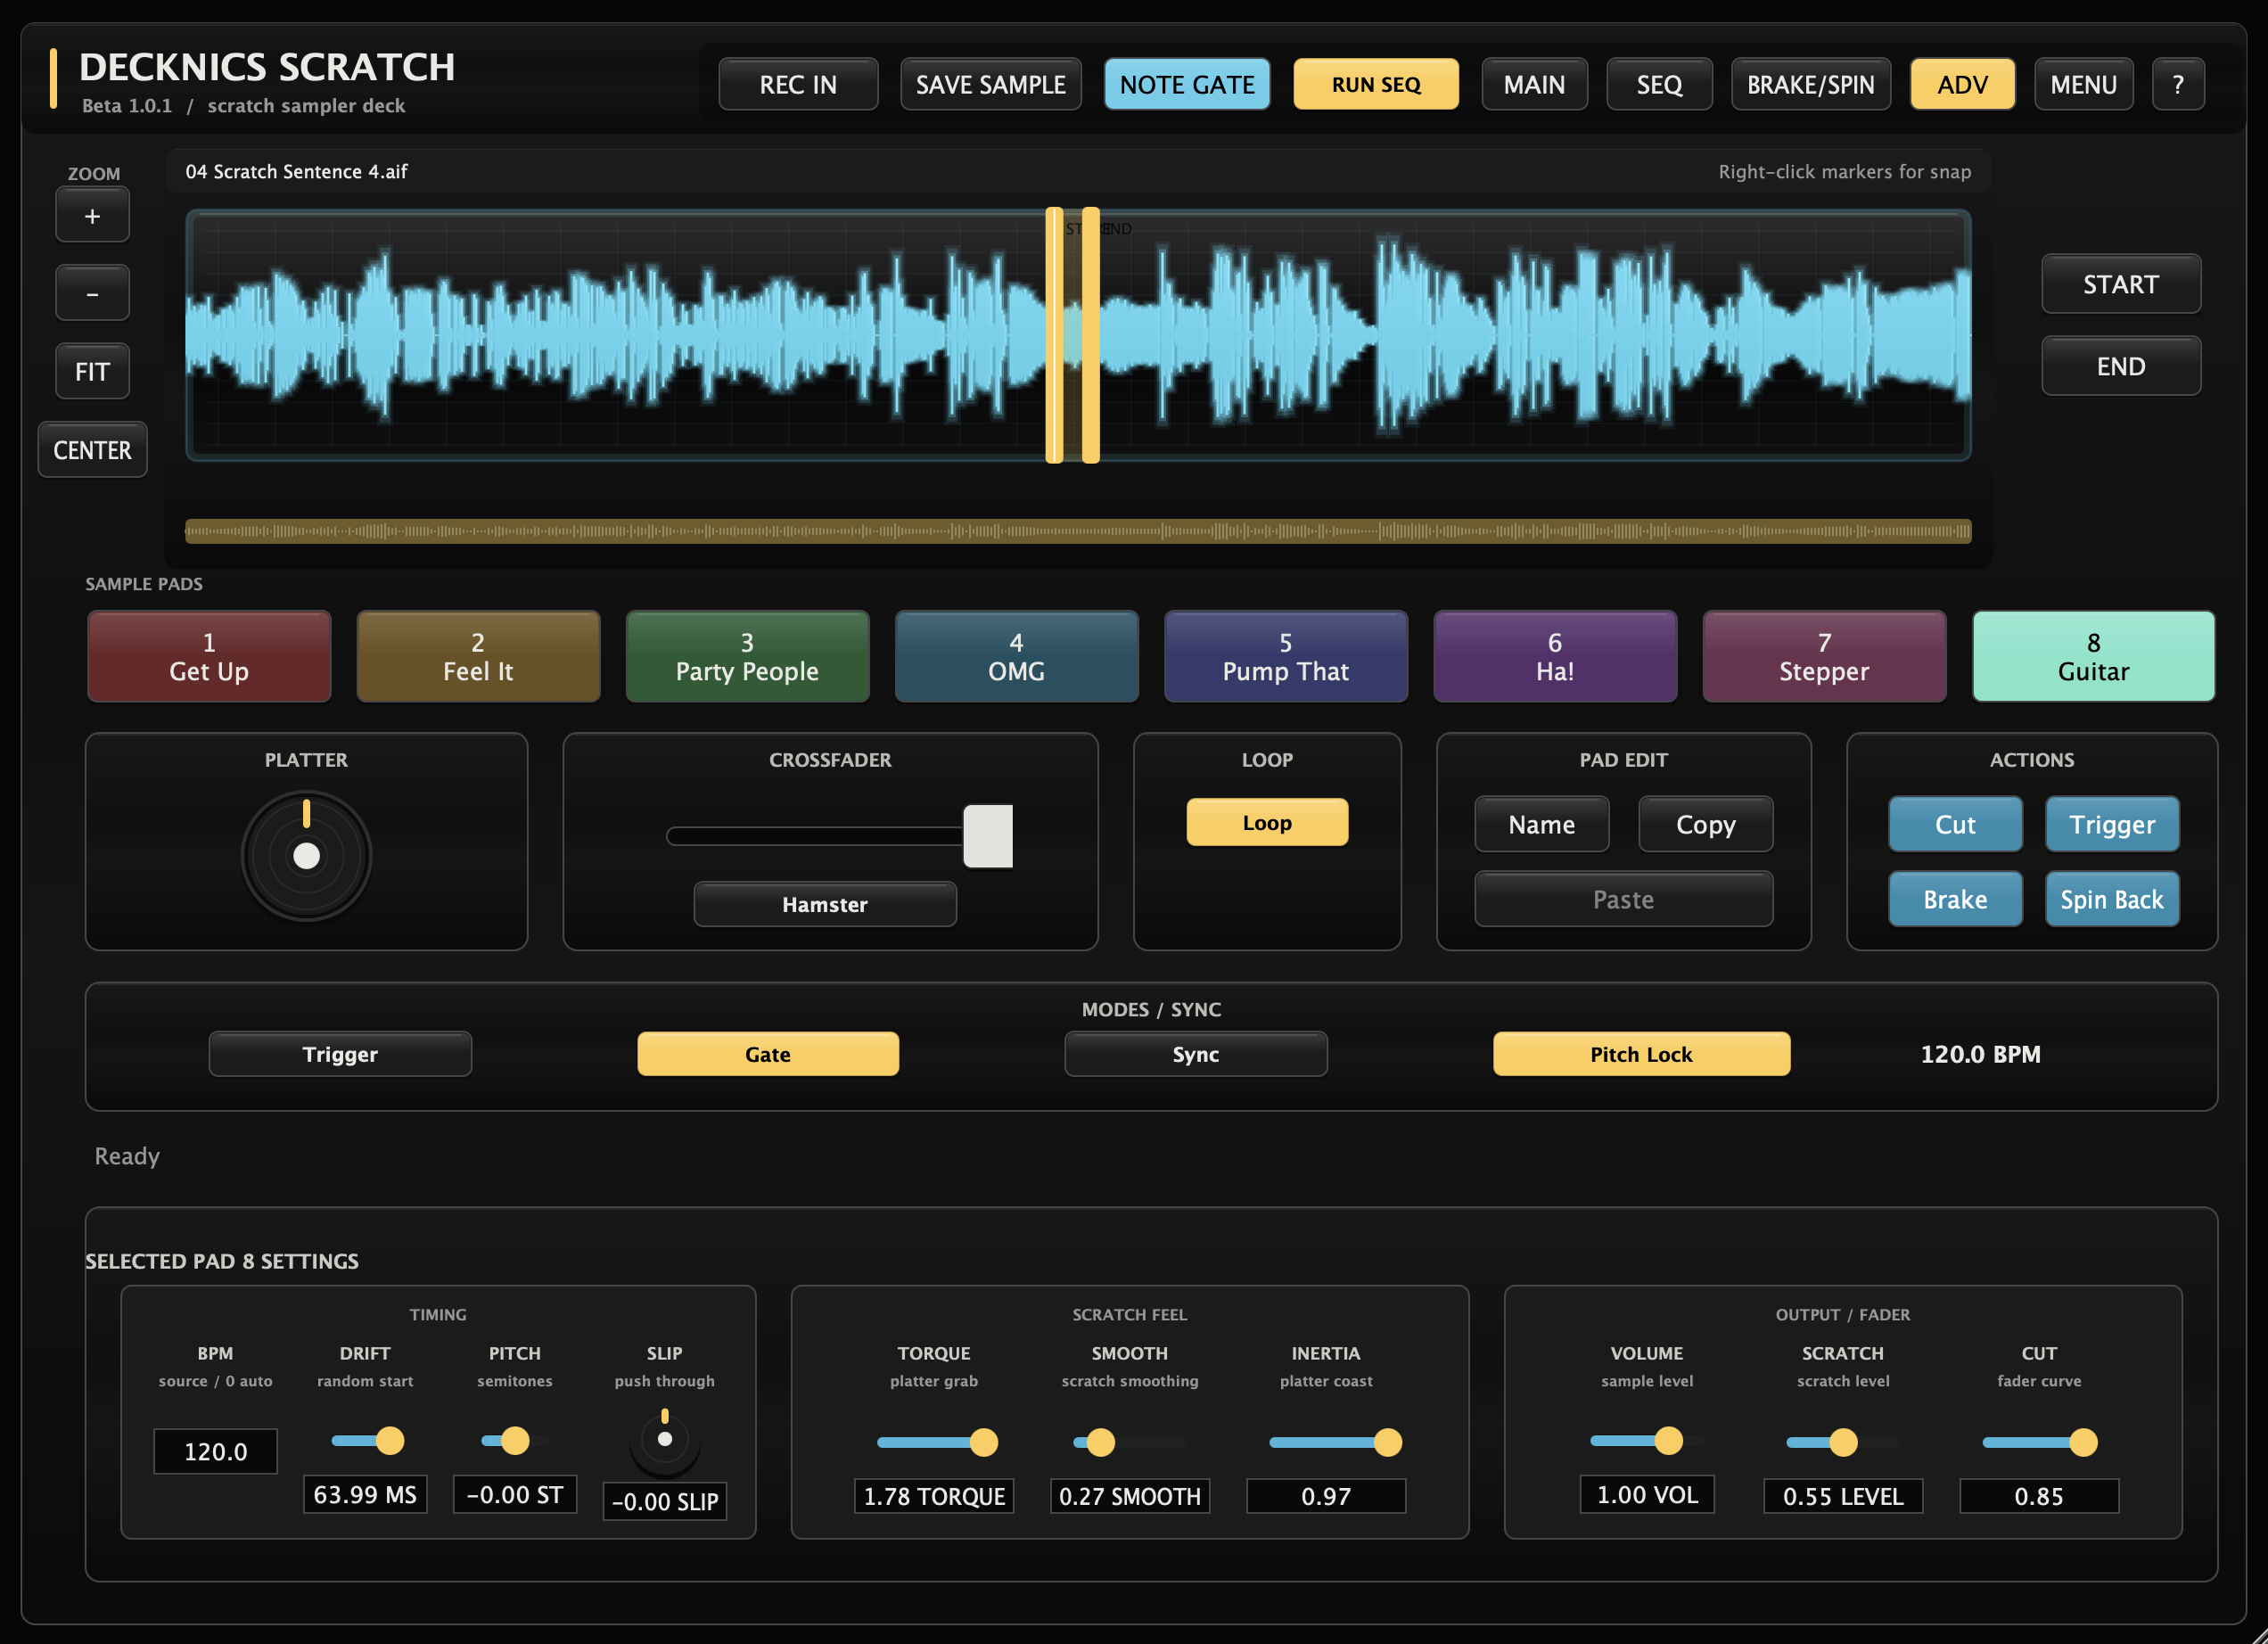The image size is (2268, 1644).
Task: Select sample pad 8 Guitar
Action: click(x=2093, y=656)
